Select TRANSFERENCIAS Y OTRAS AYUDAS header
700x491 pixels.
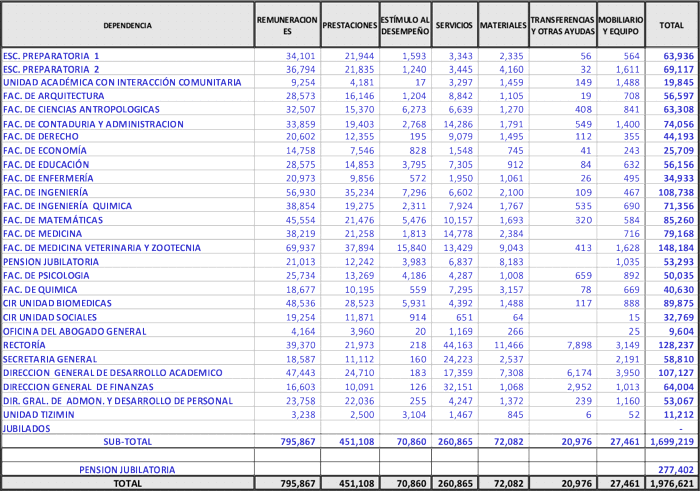coord(562,25)
